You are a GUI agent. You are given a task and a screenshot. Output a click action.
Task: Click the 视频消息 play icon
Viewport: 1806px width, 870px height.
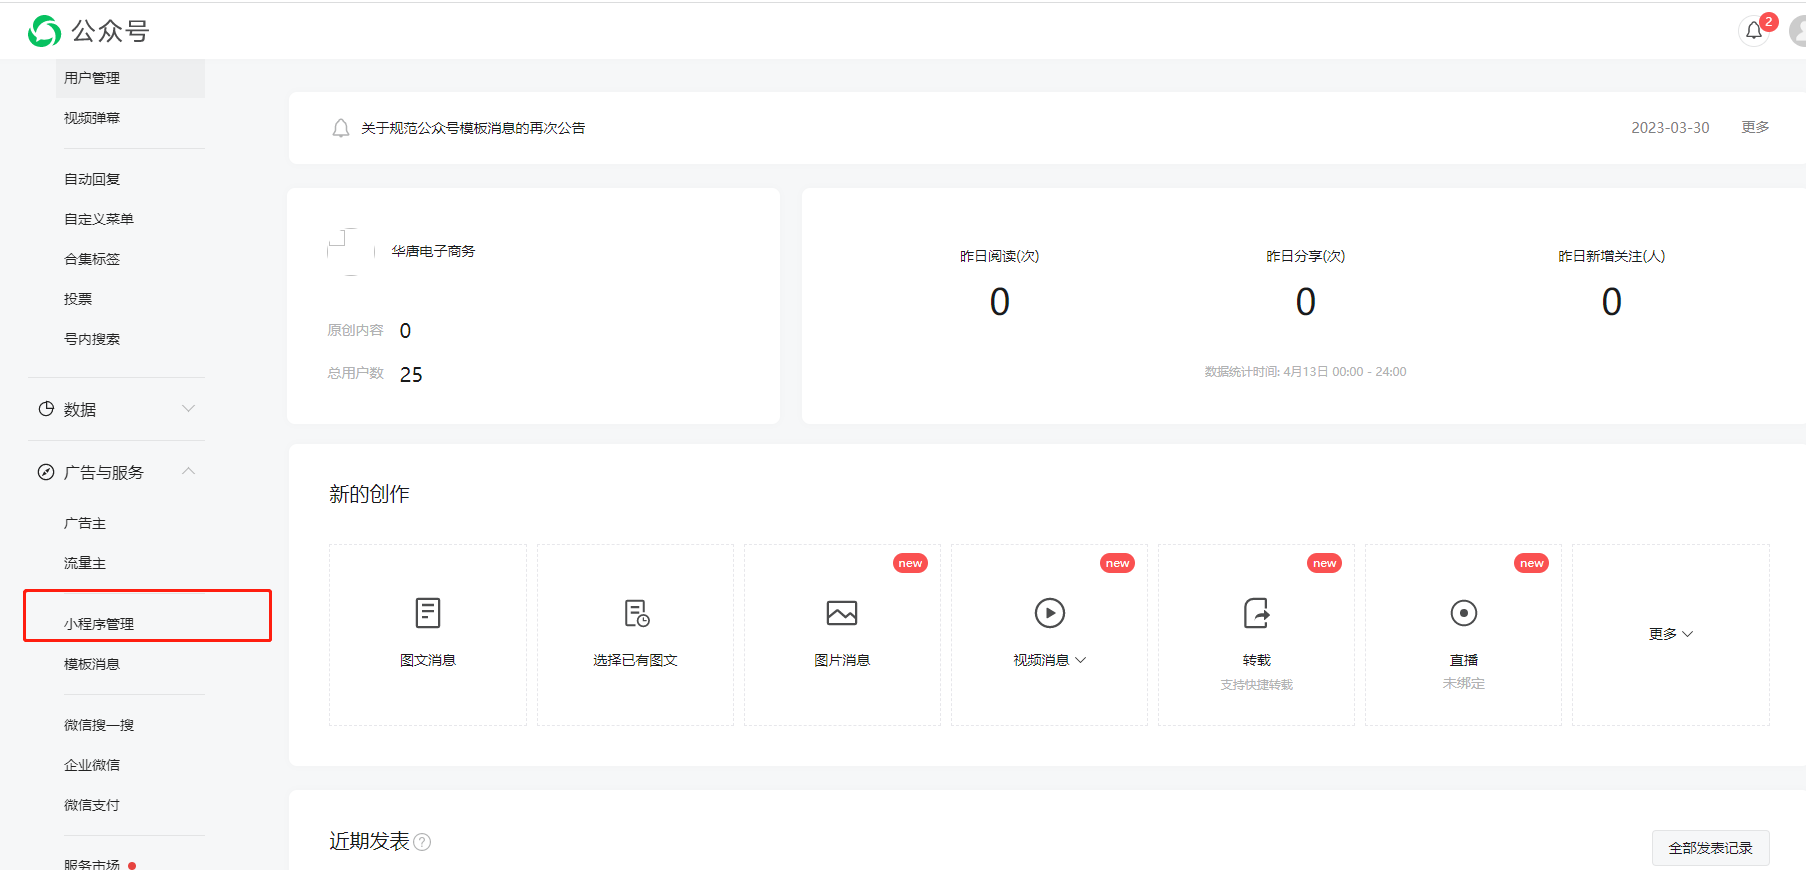[1049, 613]
